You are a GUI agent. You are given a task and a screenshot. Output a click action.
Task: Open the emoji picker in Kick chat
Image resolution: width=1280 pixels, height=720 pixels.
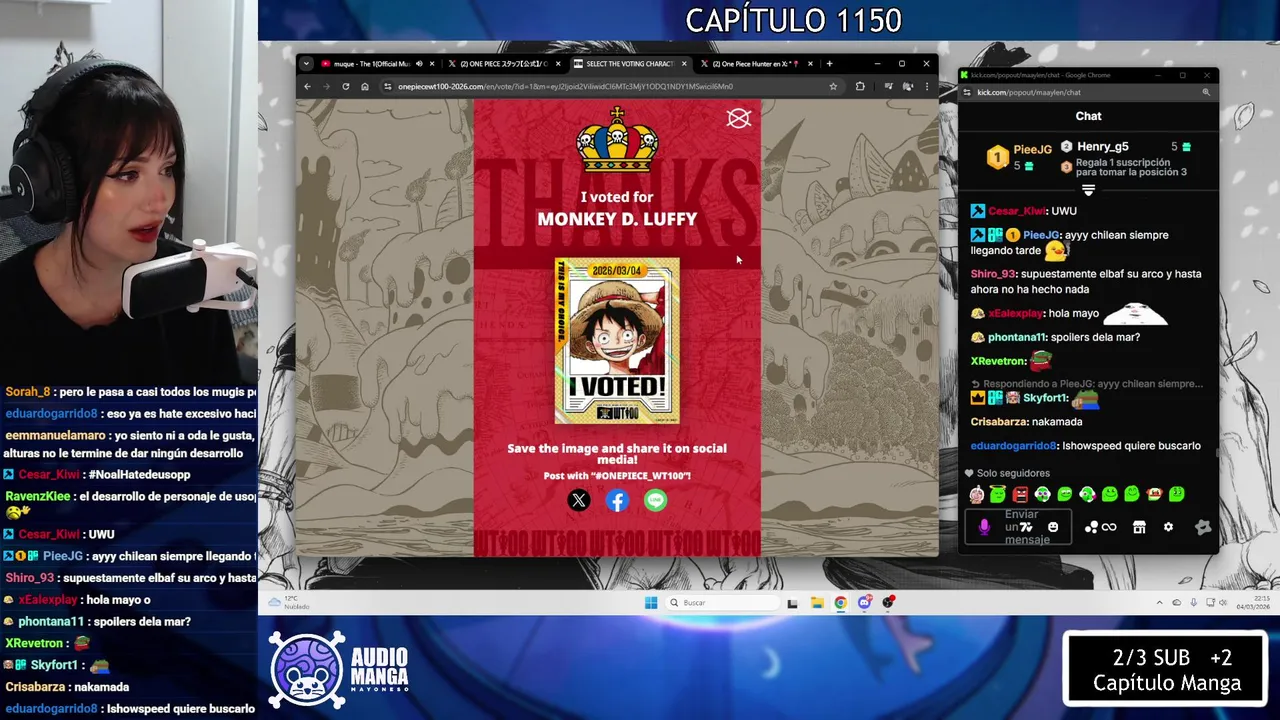coord(1053,527)
